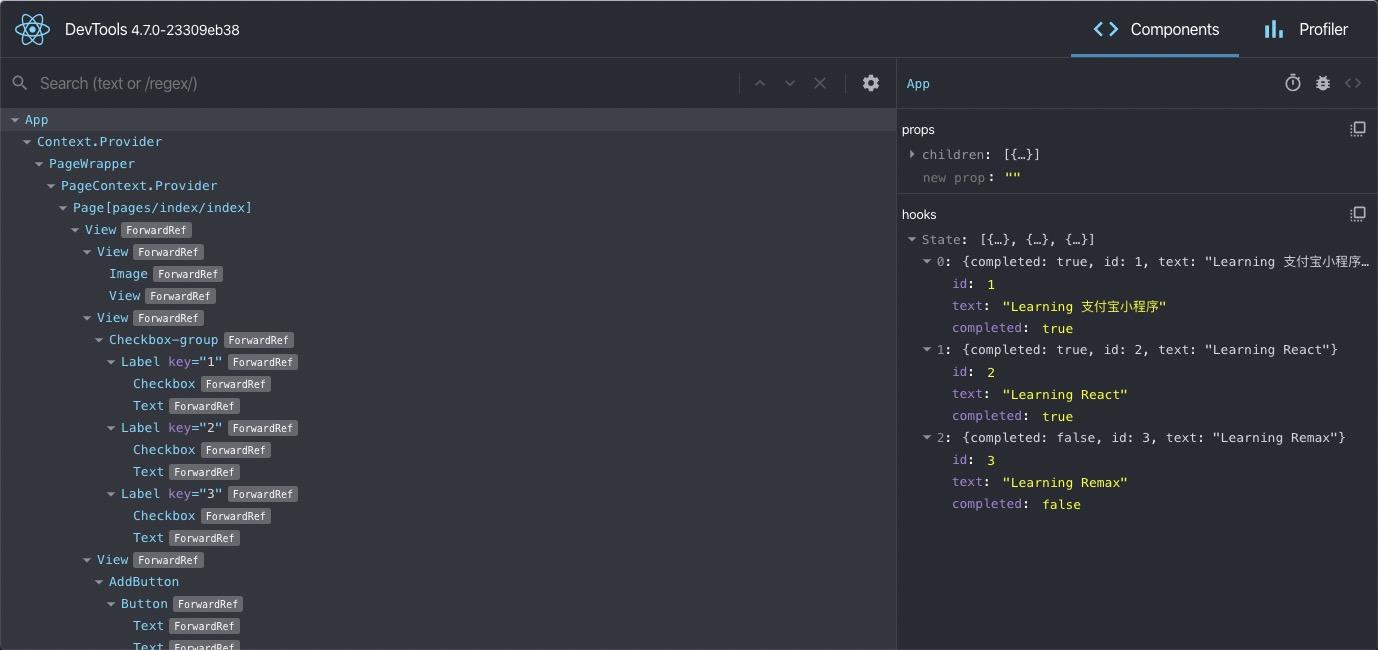The width and height of the screenshot is (1378, 650).
Task: Copy hooks to clipboard via copy icon
Action: tap(1357, 213)
